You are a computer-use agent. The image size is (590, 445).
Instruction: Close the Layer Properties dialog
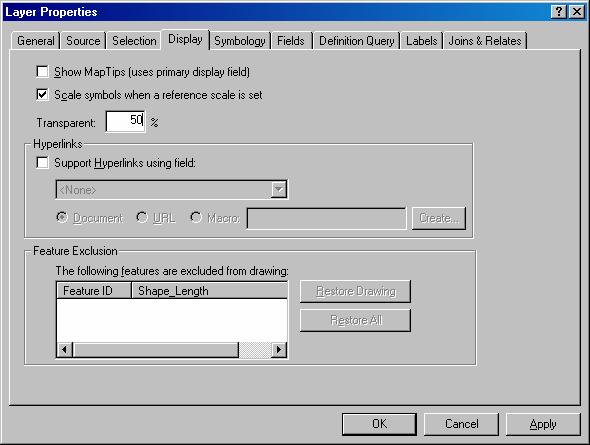pos(577,12)
